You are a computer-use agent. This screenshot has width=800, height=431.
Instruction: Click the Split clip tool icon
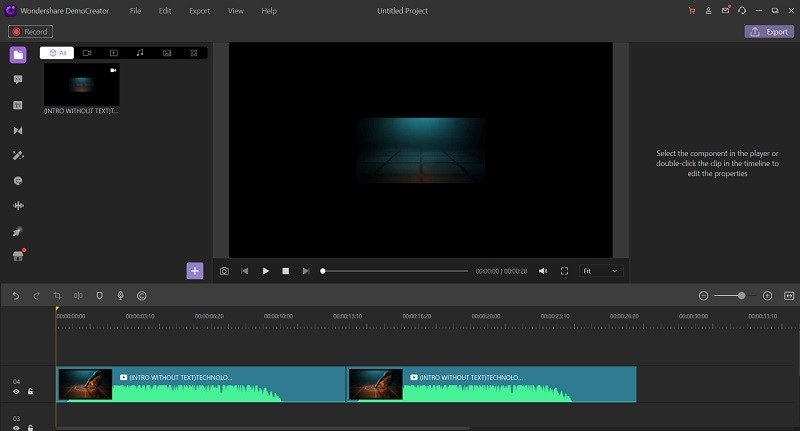(x=78, y=296)
